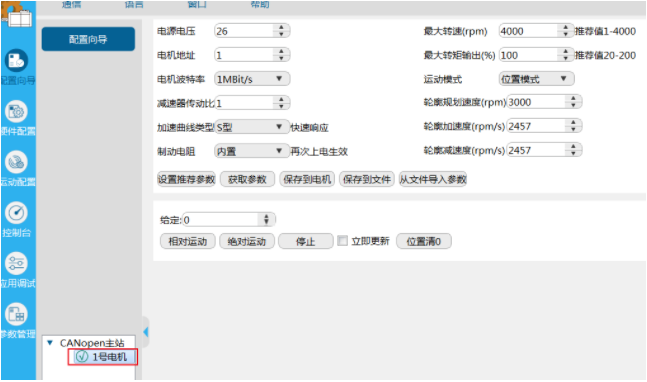Viewport: 647px width, 382px height.
Task: Open the 配置向导 sidebar icon
Action: pos(16,61)
